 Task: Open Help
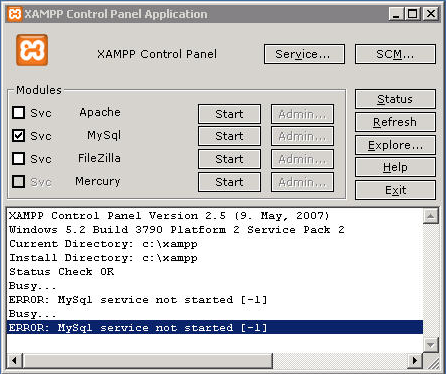click(x=395, y=167)
